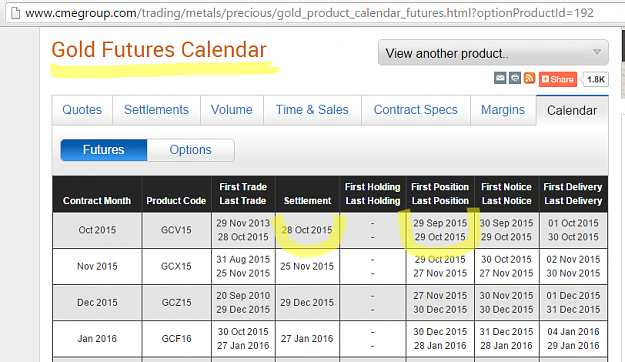
Task: Click product code GCZ15
Action: (176, 303)
